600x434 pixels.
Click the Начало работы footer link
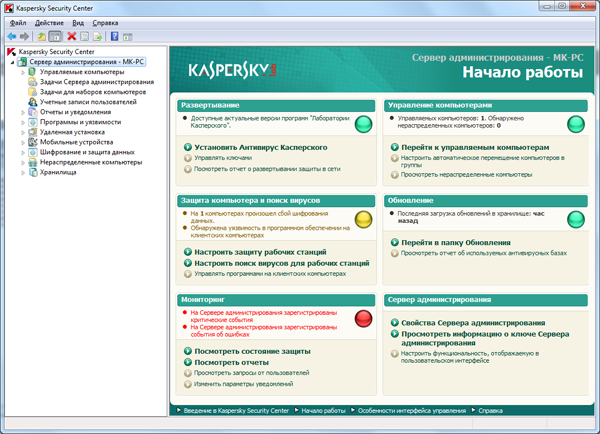[323, 411]
